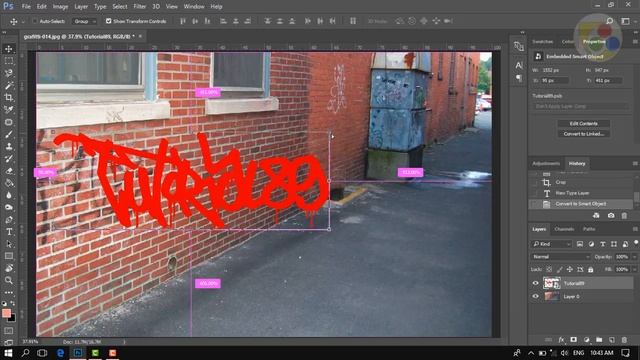Open the Layers panel flyout menu
640x360 pixels.
[635, 229]
